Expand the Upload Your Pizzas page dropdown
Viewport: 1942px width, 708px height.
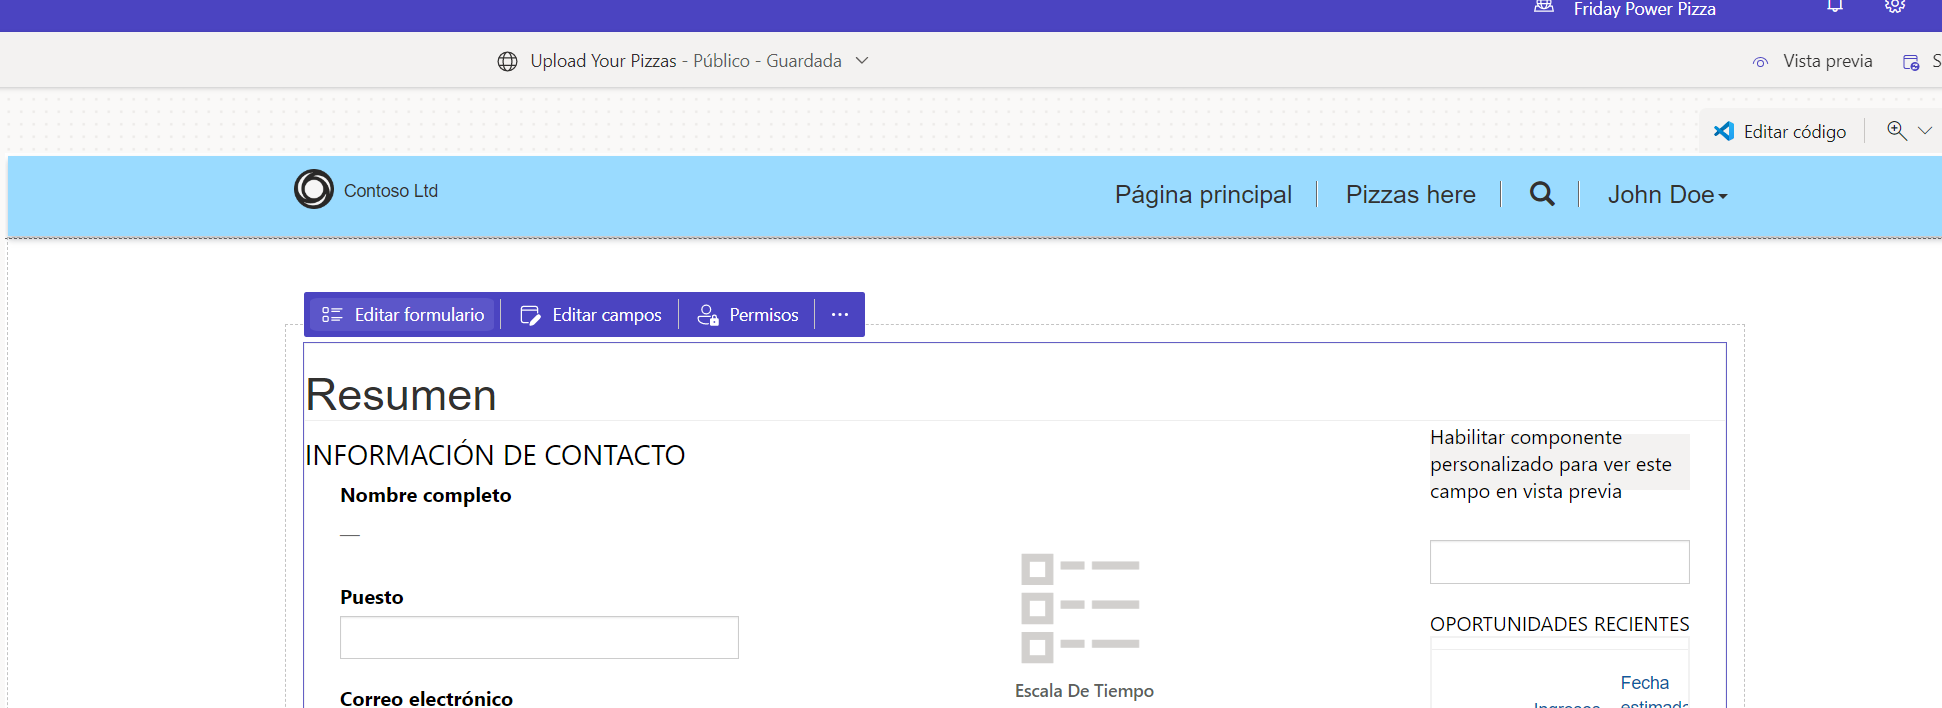[x=862, y=61]
